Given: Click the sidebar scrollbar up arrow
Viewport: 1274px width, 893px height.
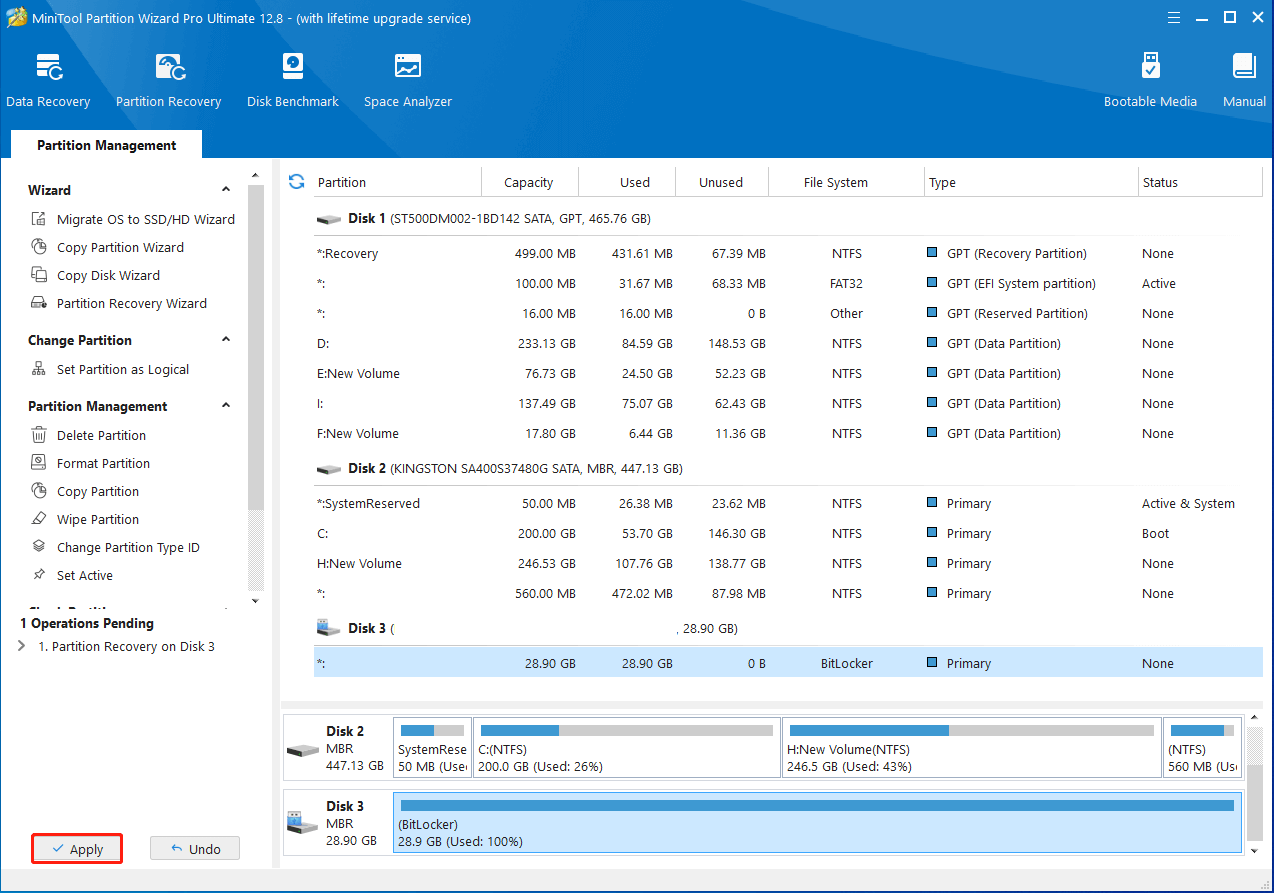Looking at the screenshot, I should [x=255, y=177].
